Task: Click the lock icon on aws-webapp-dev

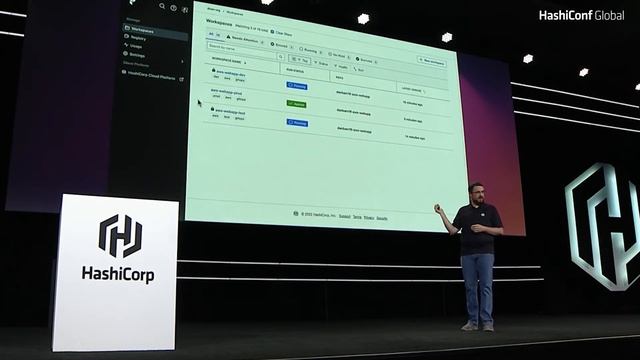Action: (213, 70)
